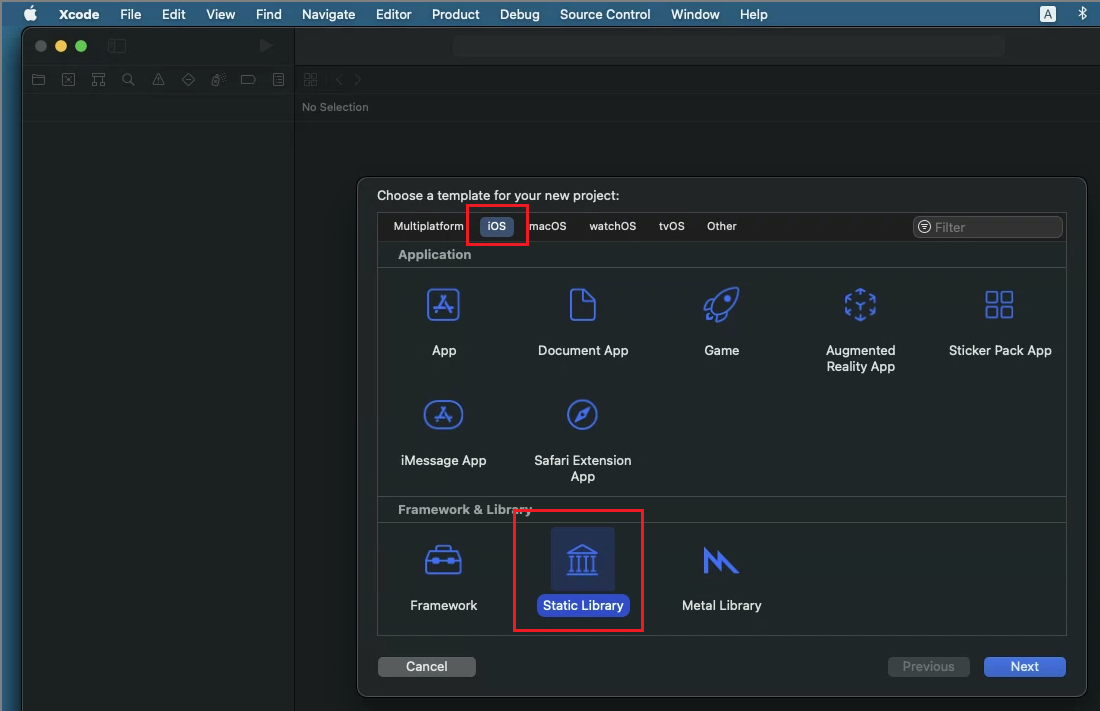
Task: Click the No Selection jump bar text
Action: pos(335,107)
